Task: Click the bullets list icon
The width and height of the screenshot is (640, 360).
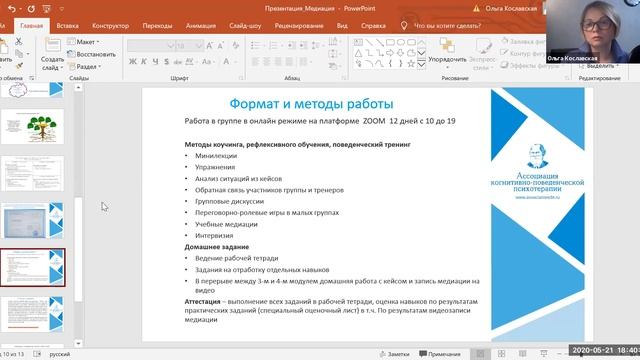Action: tap(256, 45)
